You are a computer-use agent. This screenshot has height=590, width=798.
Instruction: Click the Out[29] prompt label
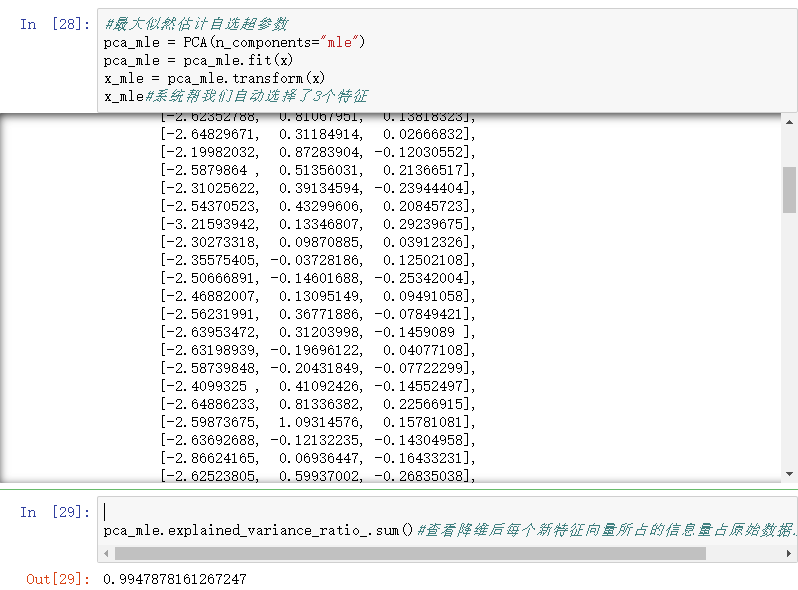click(x=58, y=579)
